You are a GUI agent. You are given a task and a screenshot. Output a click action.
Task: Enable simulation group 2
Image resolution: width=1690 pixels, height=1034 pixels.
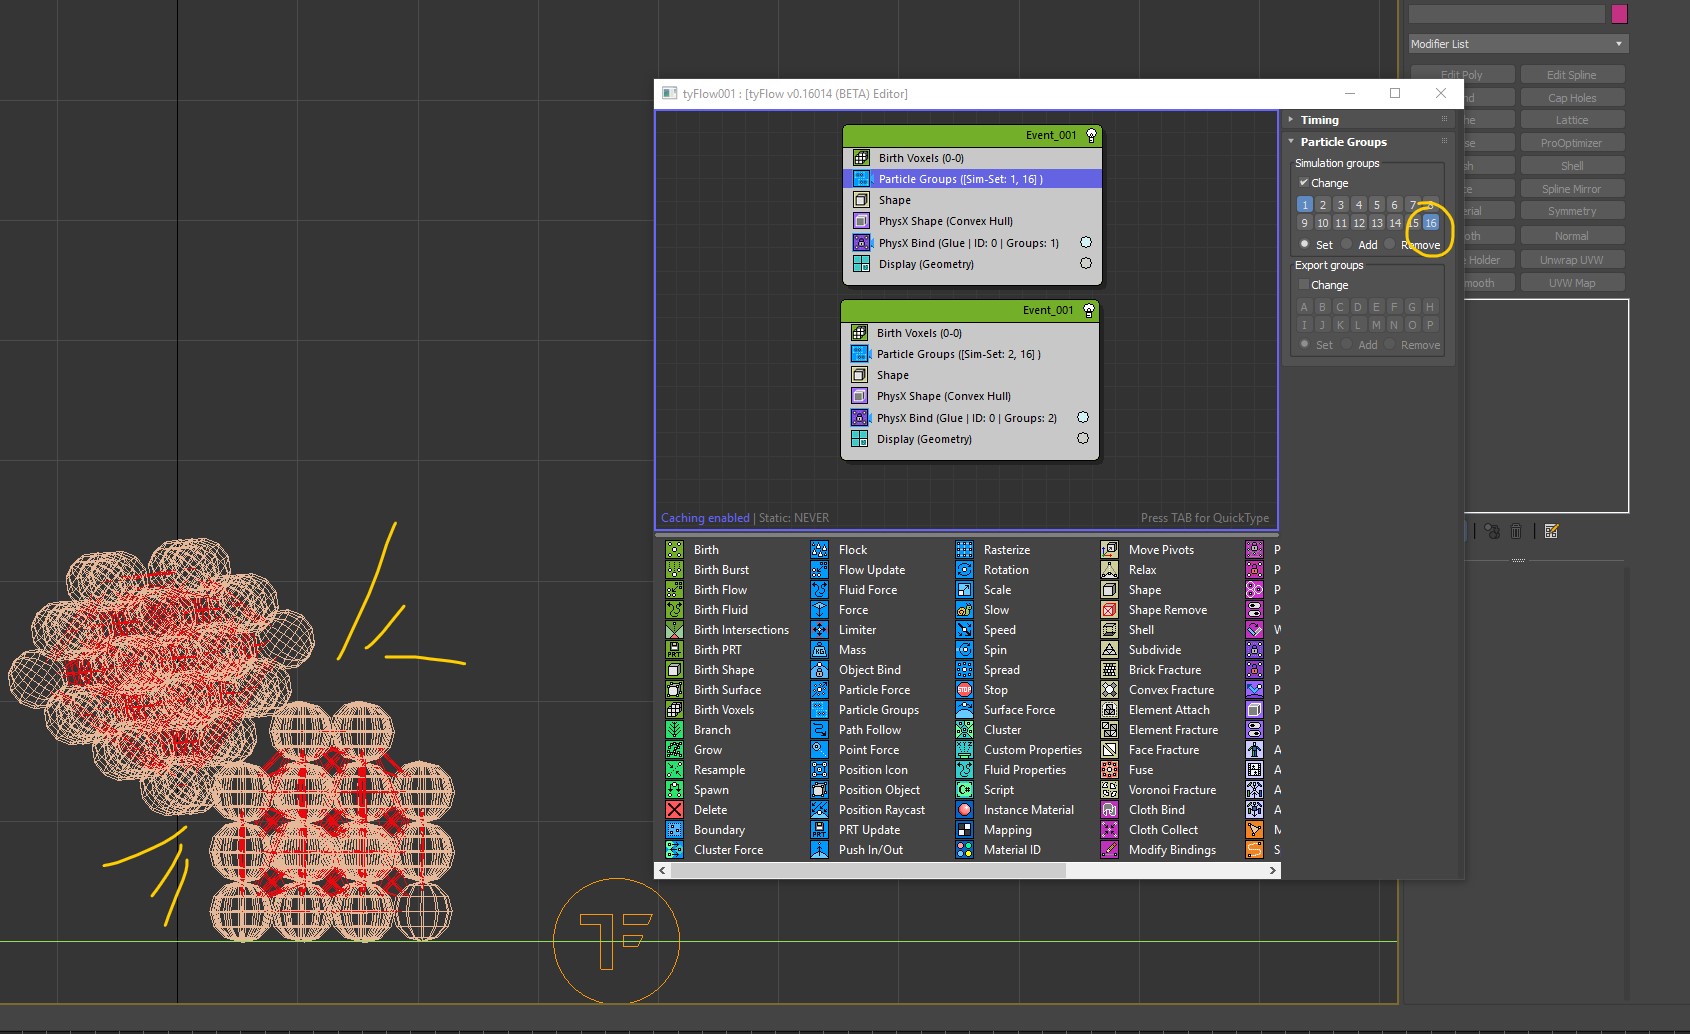coord(1323,205)
